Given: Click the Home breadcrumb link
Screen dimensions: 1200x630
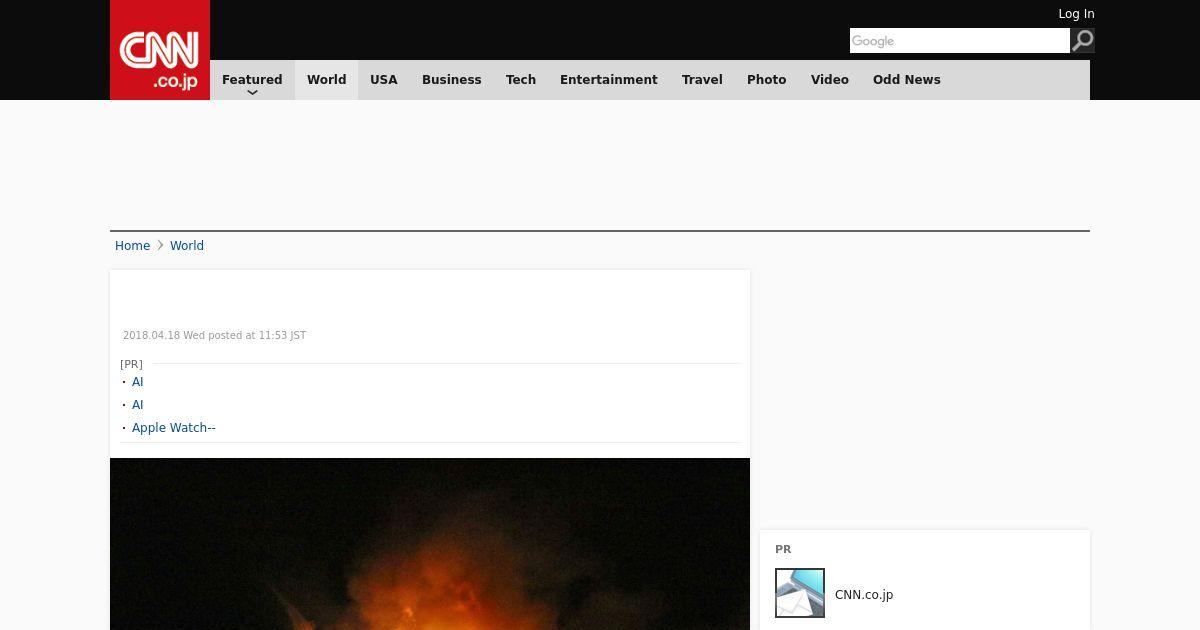Looking at the screenshot, I should click(x=132, y=246).
